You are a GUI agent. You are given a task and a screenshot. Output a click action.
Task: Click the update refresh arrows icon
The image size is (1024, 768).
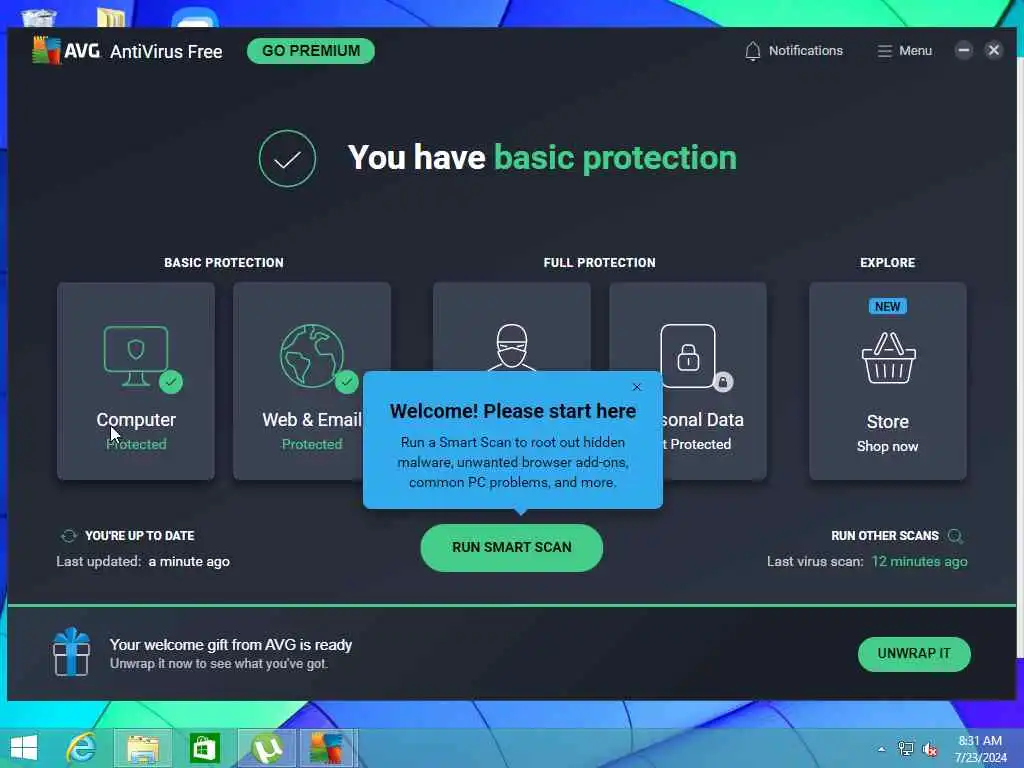pos(69,536)
